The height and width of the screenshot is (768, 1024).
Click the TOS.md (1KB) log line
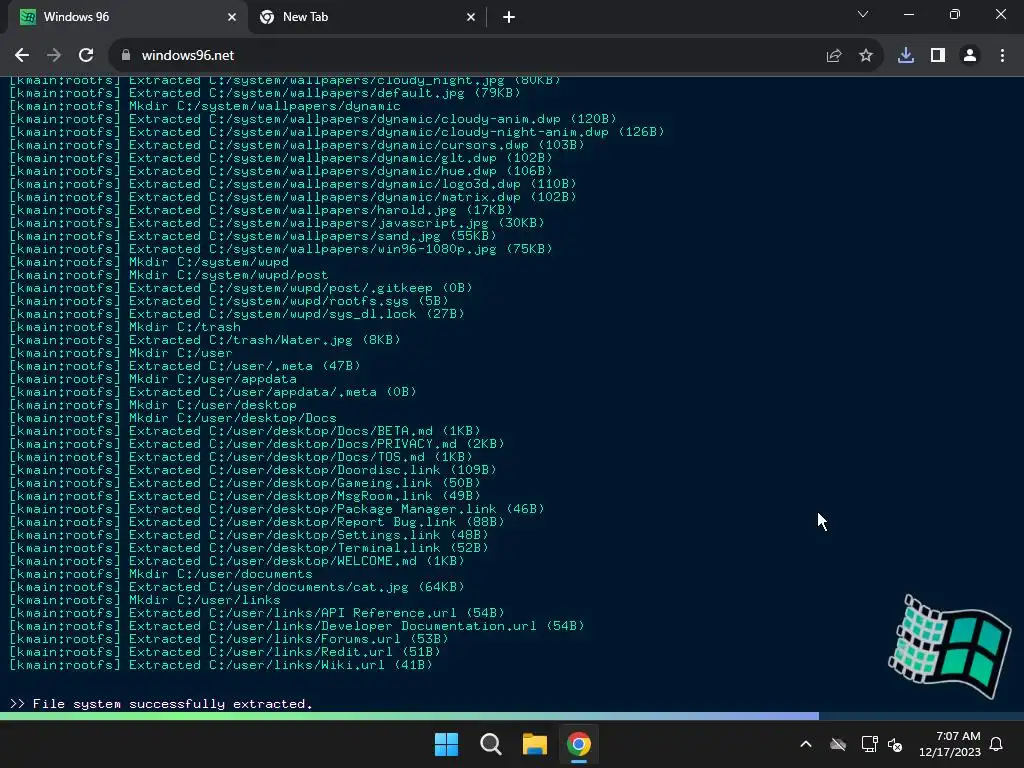[x=241, y=456]
